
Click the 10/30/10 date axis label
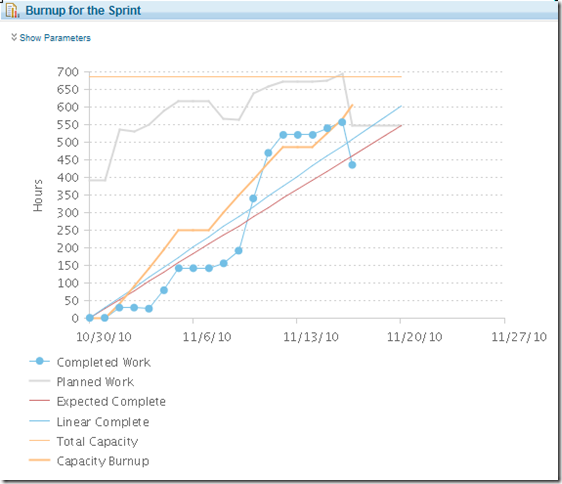[x=104, y=337]
